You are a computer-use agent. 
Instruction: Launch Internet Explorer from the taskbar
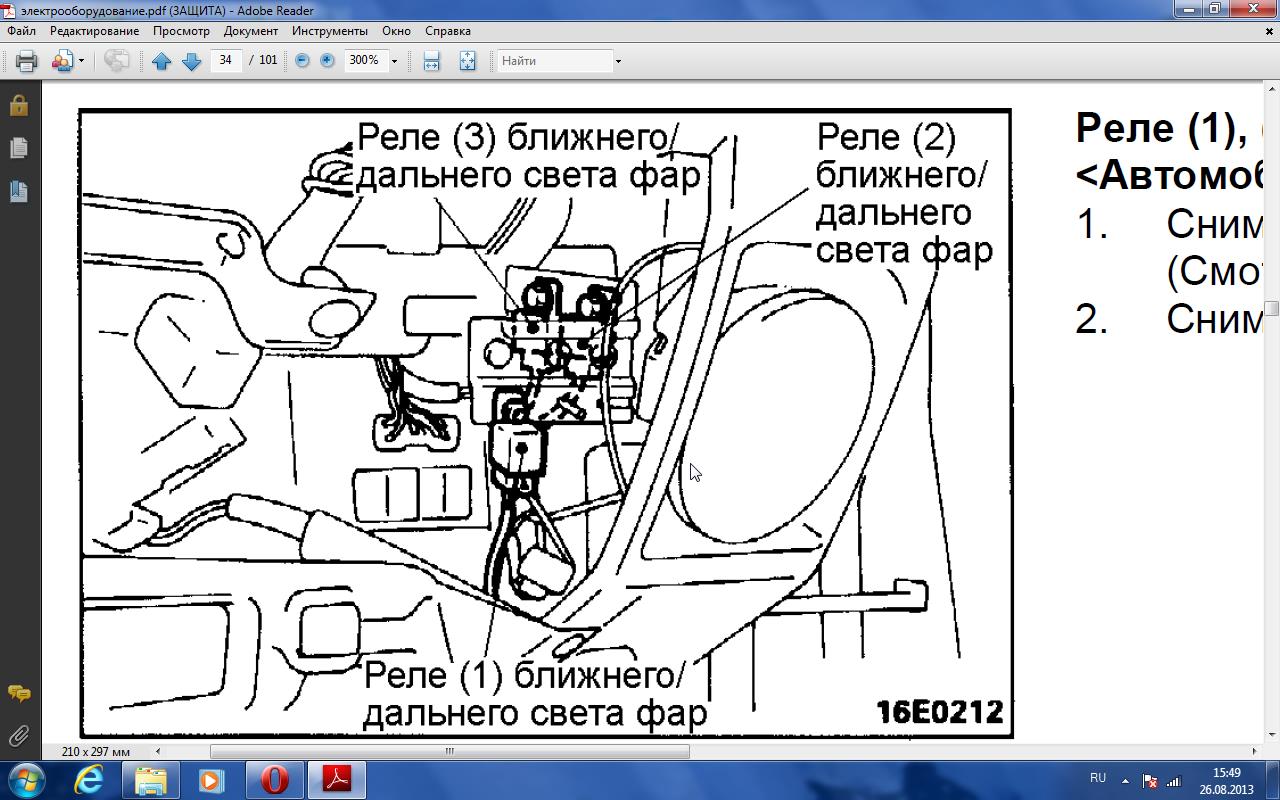click(x=89, y=780)
